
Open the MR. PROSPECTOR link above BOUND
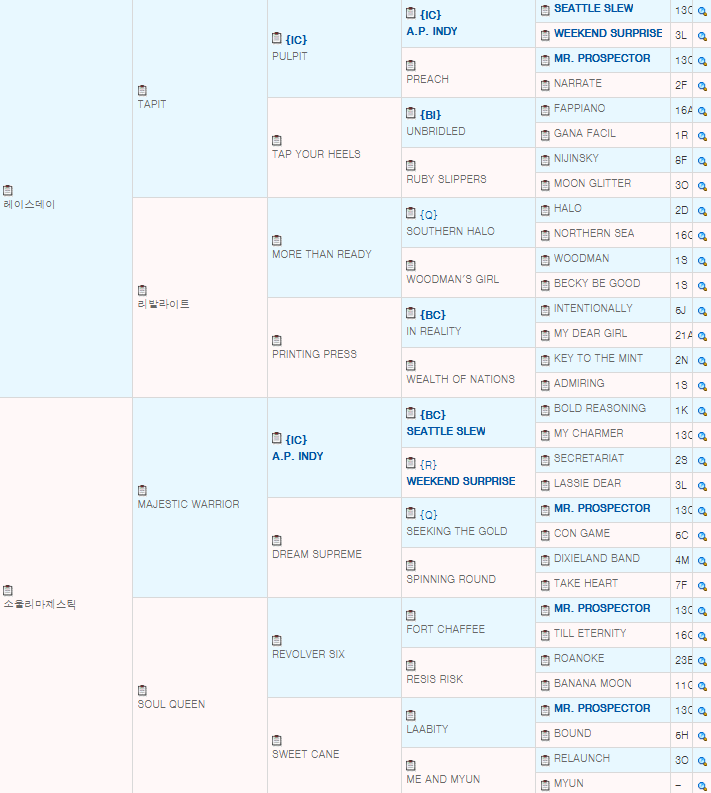tap(602, 709)
